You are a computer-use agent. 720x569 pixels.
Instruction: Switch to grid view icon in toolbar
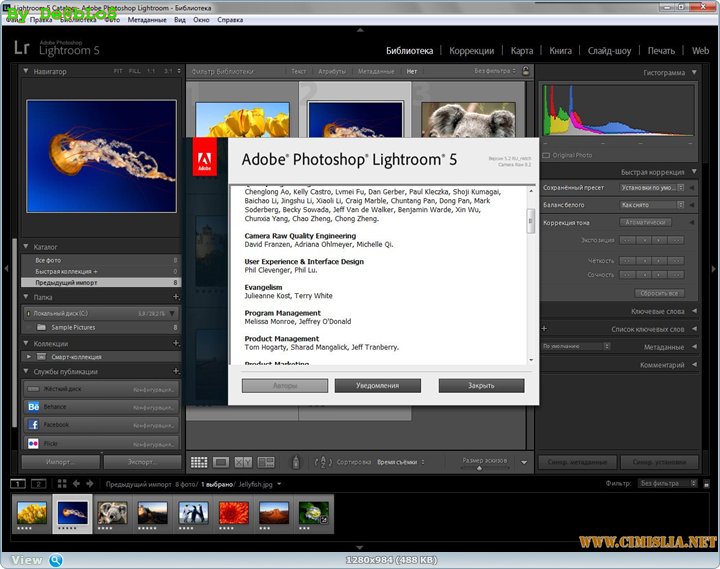click(199, 462)
